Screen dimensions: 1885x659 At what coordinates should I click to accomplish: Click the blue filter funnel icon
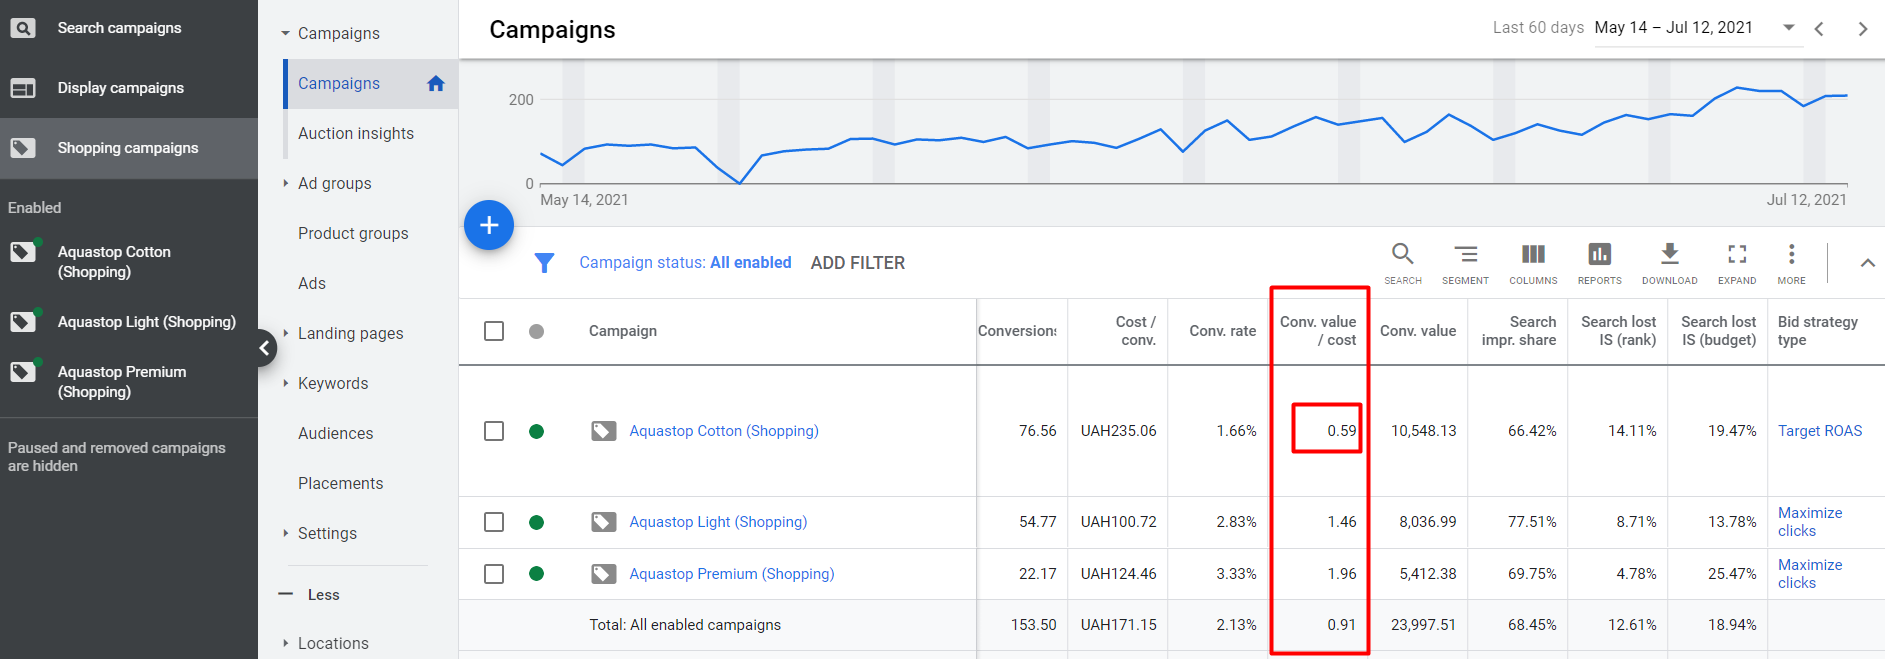(544, 263)
